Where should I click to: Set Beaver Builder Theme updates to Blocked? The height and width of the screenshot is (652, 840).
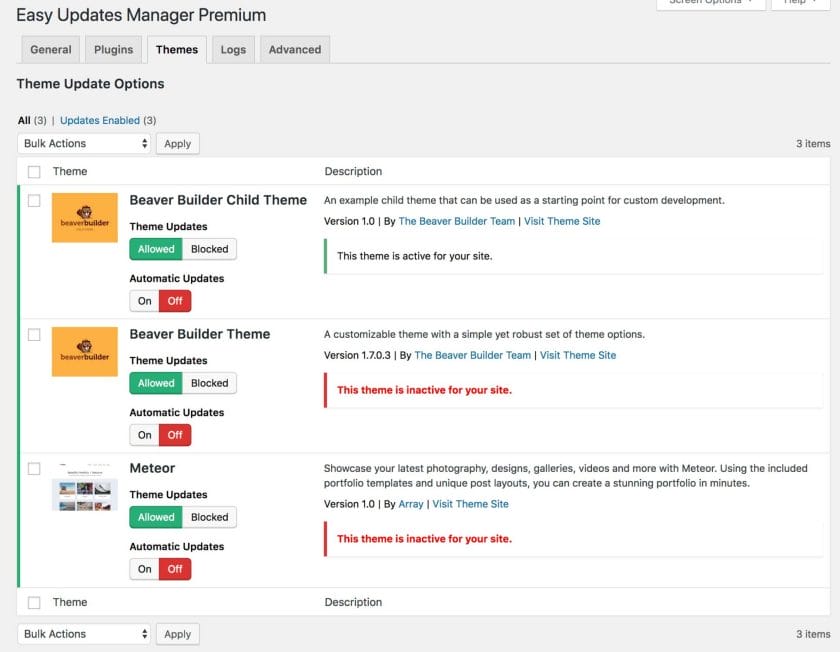209,383
